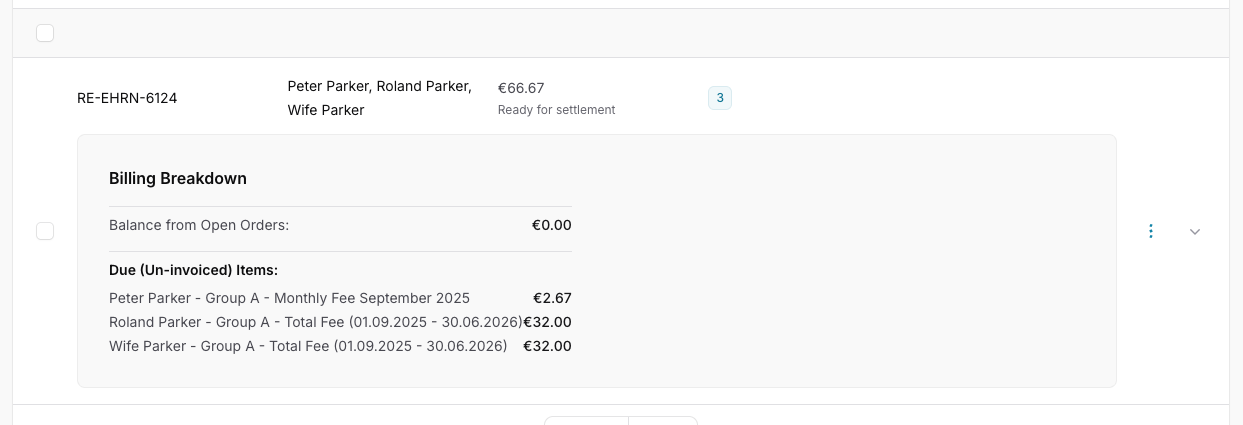Tick the select-all checkbox in table header

[x=45, y=33]
